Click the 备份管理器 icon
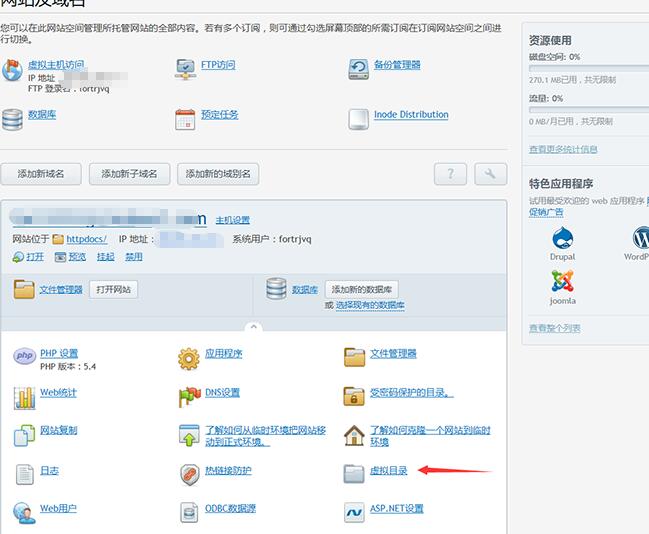The width and height of the screenshot is (649, 534). click(x=359, y=69)
